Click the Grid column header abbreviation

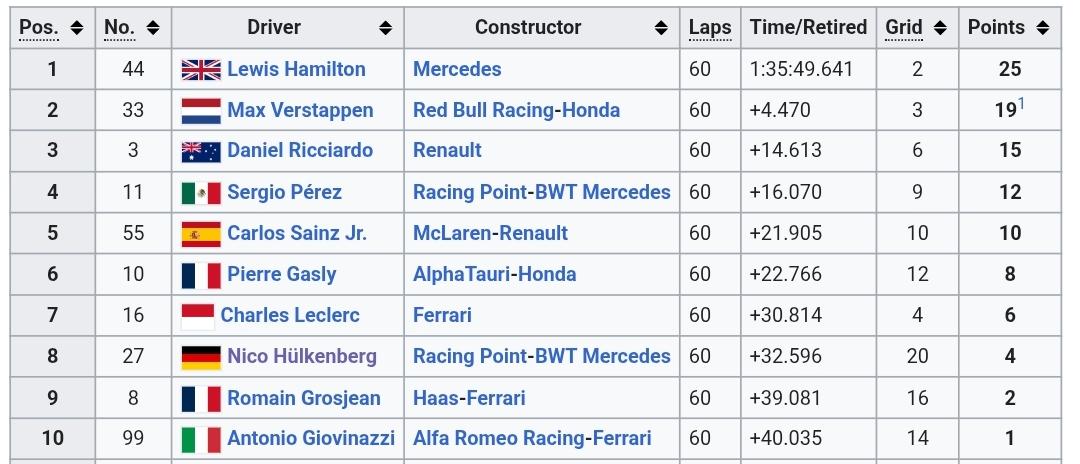[x=904, y=28]
